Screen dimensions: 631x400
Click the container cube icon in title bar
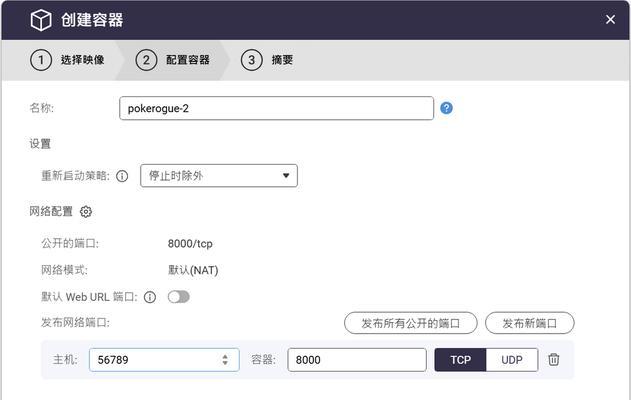pyautogui.click(x=41, y=20)
